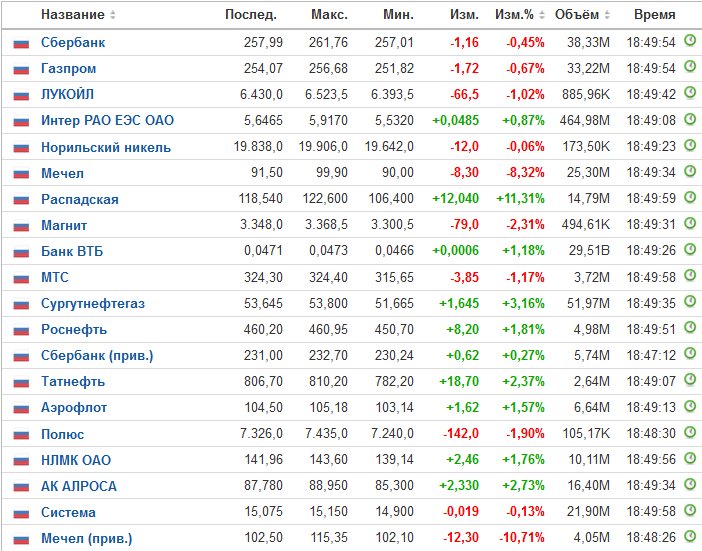Open the АК АЛРОСА link
This screenshot has width=702, height=551.
click(79, 486)
